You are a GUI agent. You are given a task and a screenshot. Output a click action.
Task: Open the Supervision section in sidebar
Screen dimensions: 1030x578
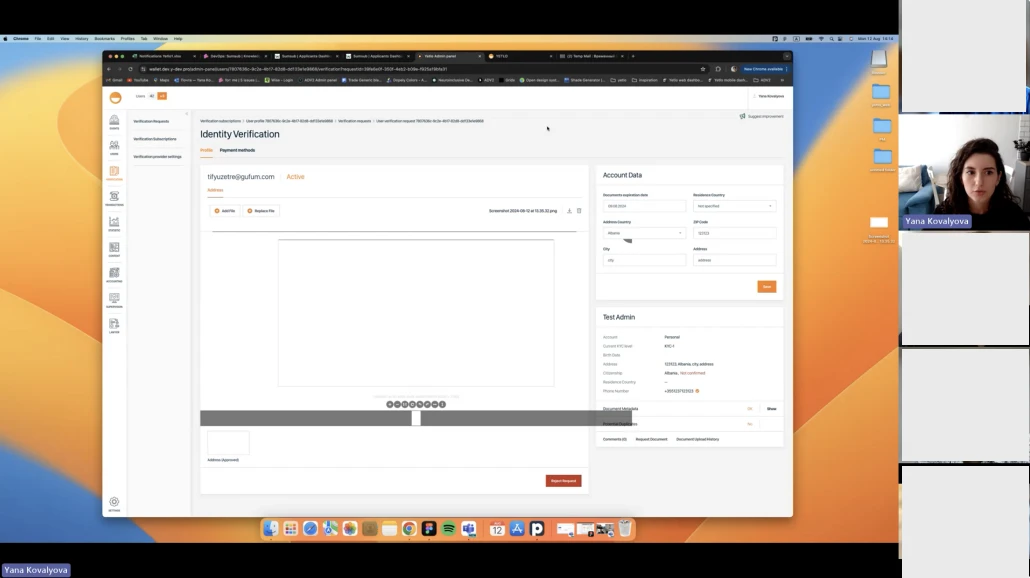point(114,300)
